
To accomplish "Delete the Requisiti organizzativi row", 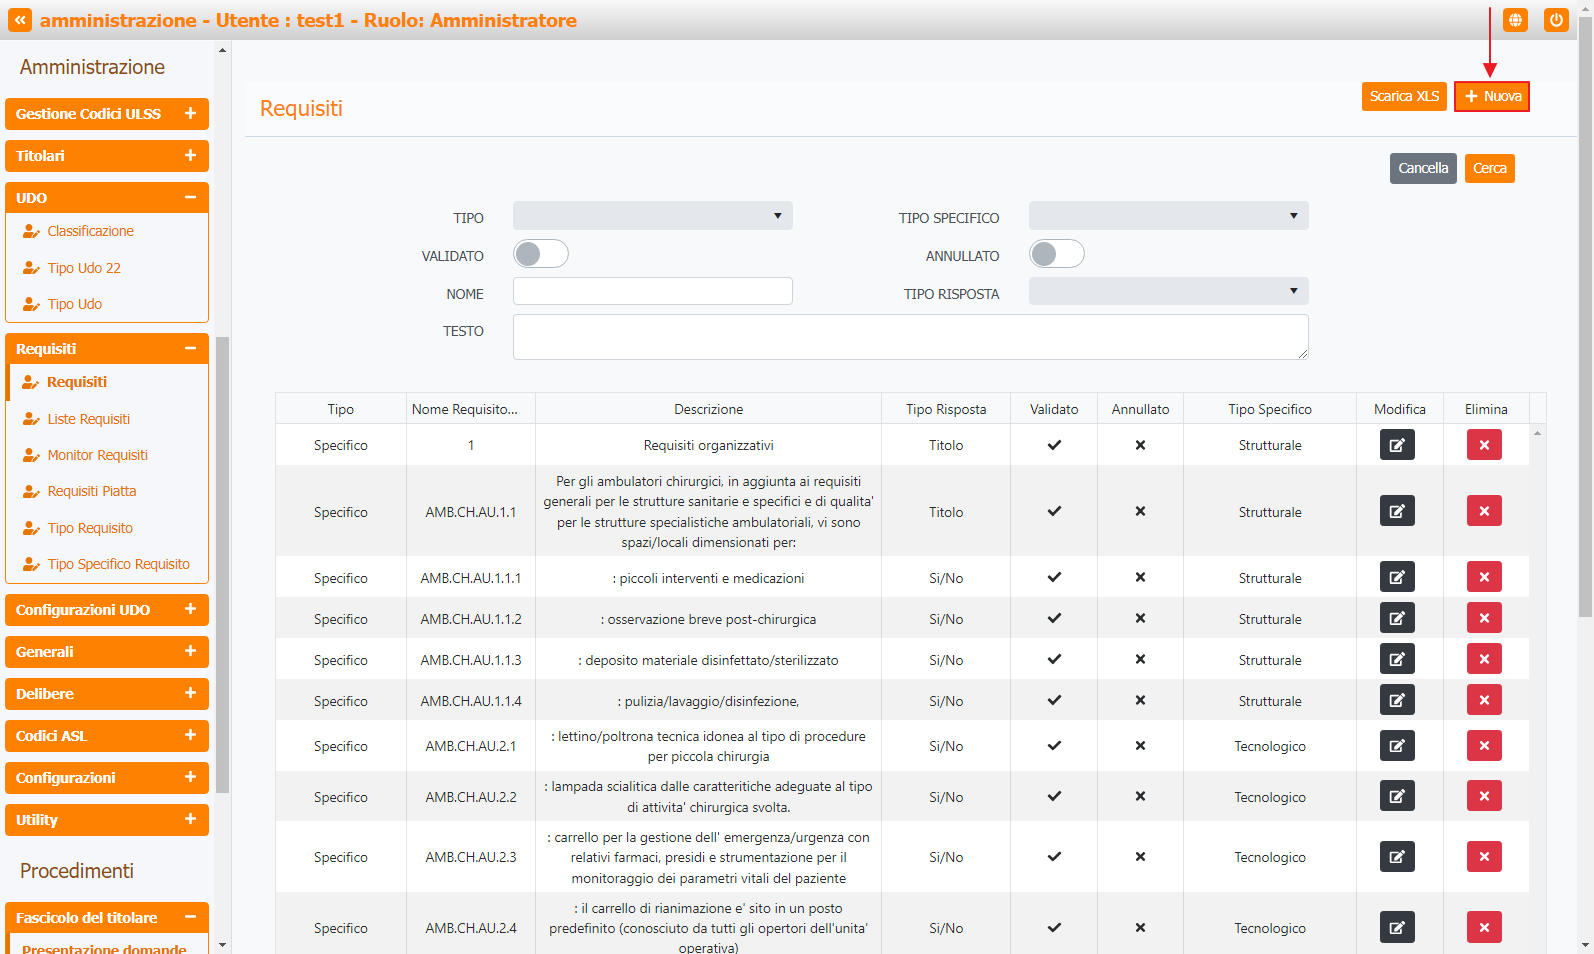I will 1483,445.
